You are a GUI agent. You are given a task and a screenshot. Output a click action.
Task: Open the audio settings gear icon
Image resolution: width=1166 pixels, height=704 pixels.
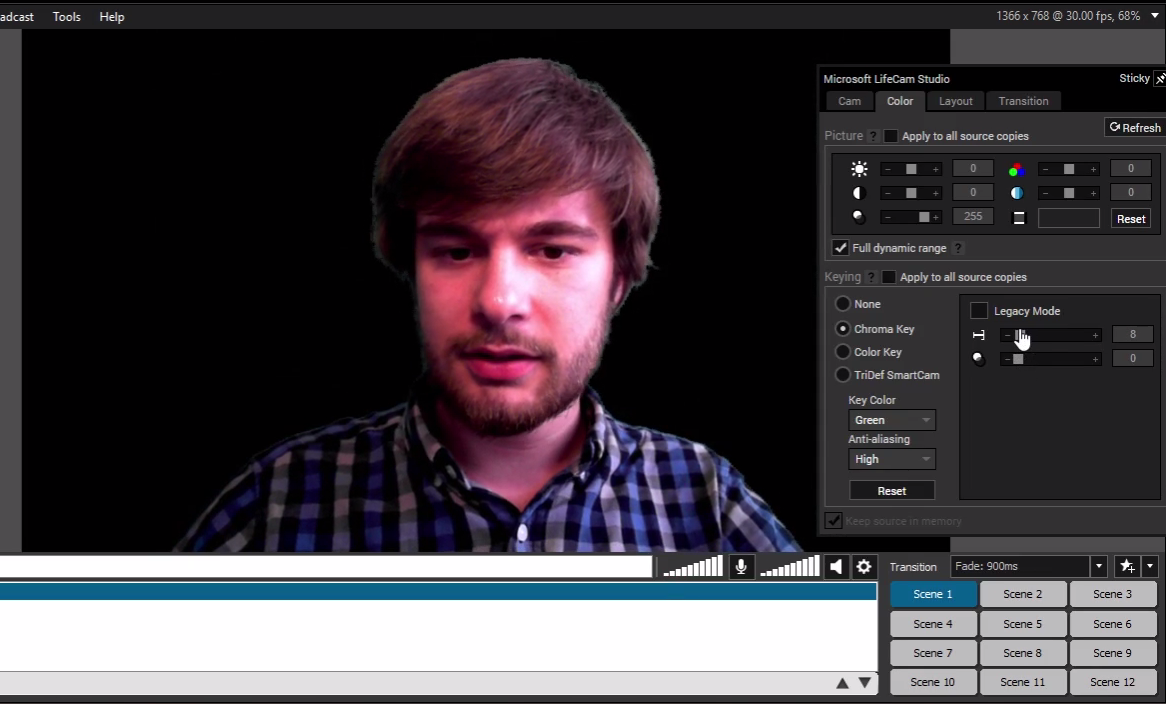click(863, 566)
